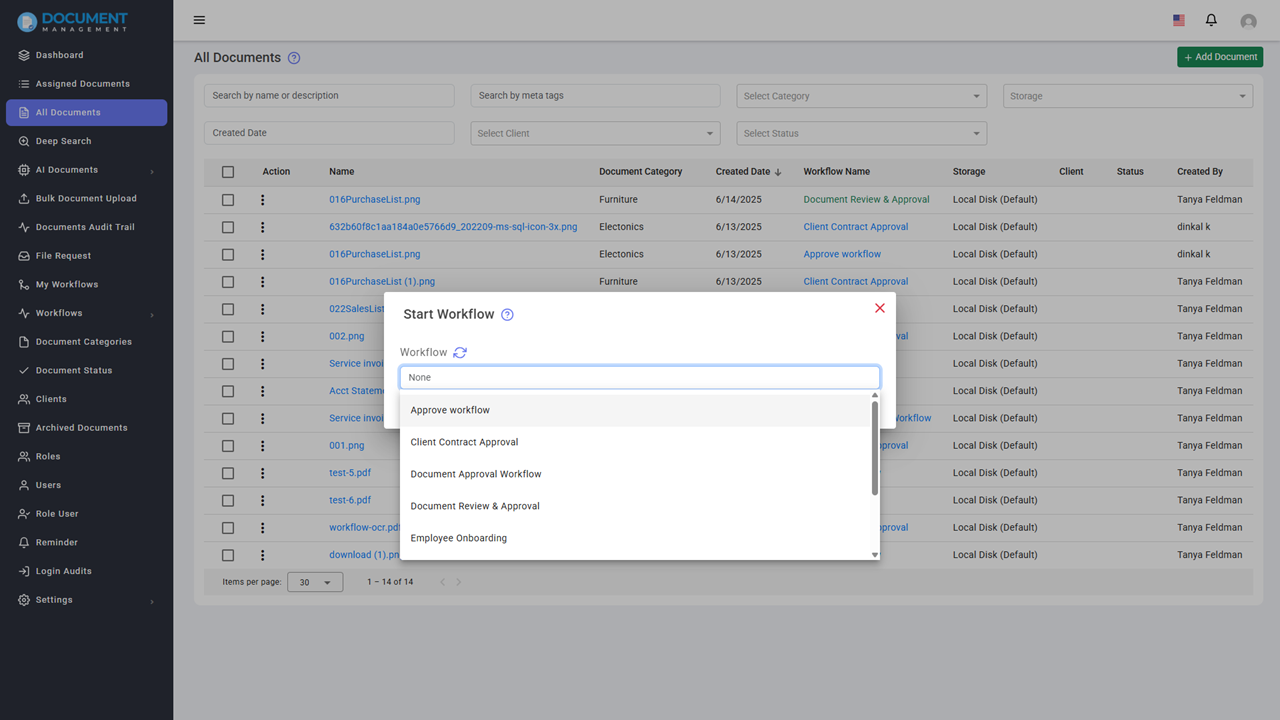
Task: Open the test-5.pdf document link
Action: [x=350, y=473]
